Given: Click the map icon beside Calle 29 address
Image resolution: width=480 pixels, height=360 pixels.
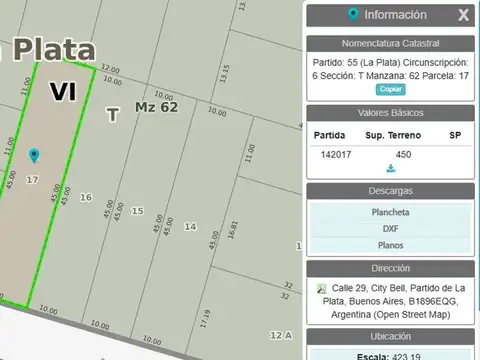Looking at the screenshot, I should 322,289.
